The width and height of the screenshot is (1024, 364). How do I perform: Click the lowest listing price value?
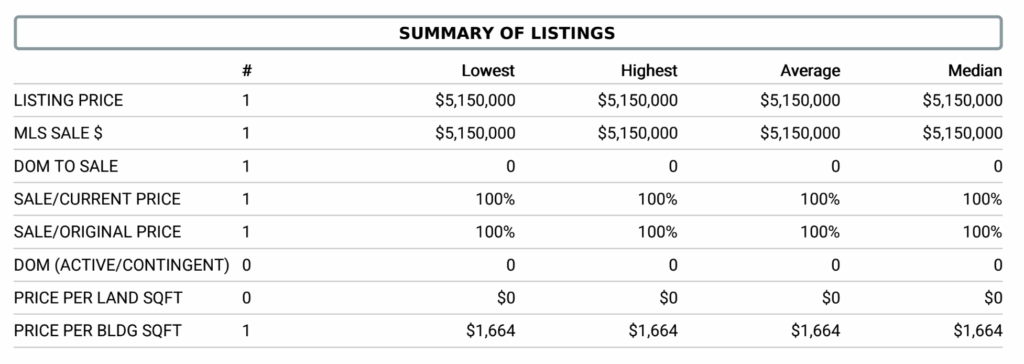(x=475, y=101)
